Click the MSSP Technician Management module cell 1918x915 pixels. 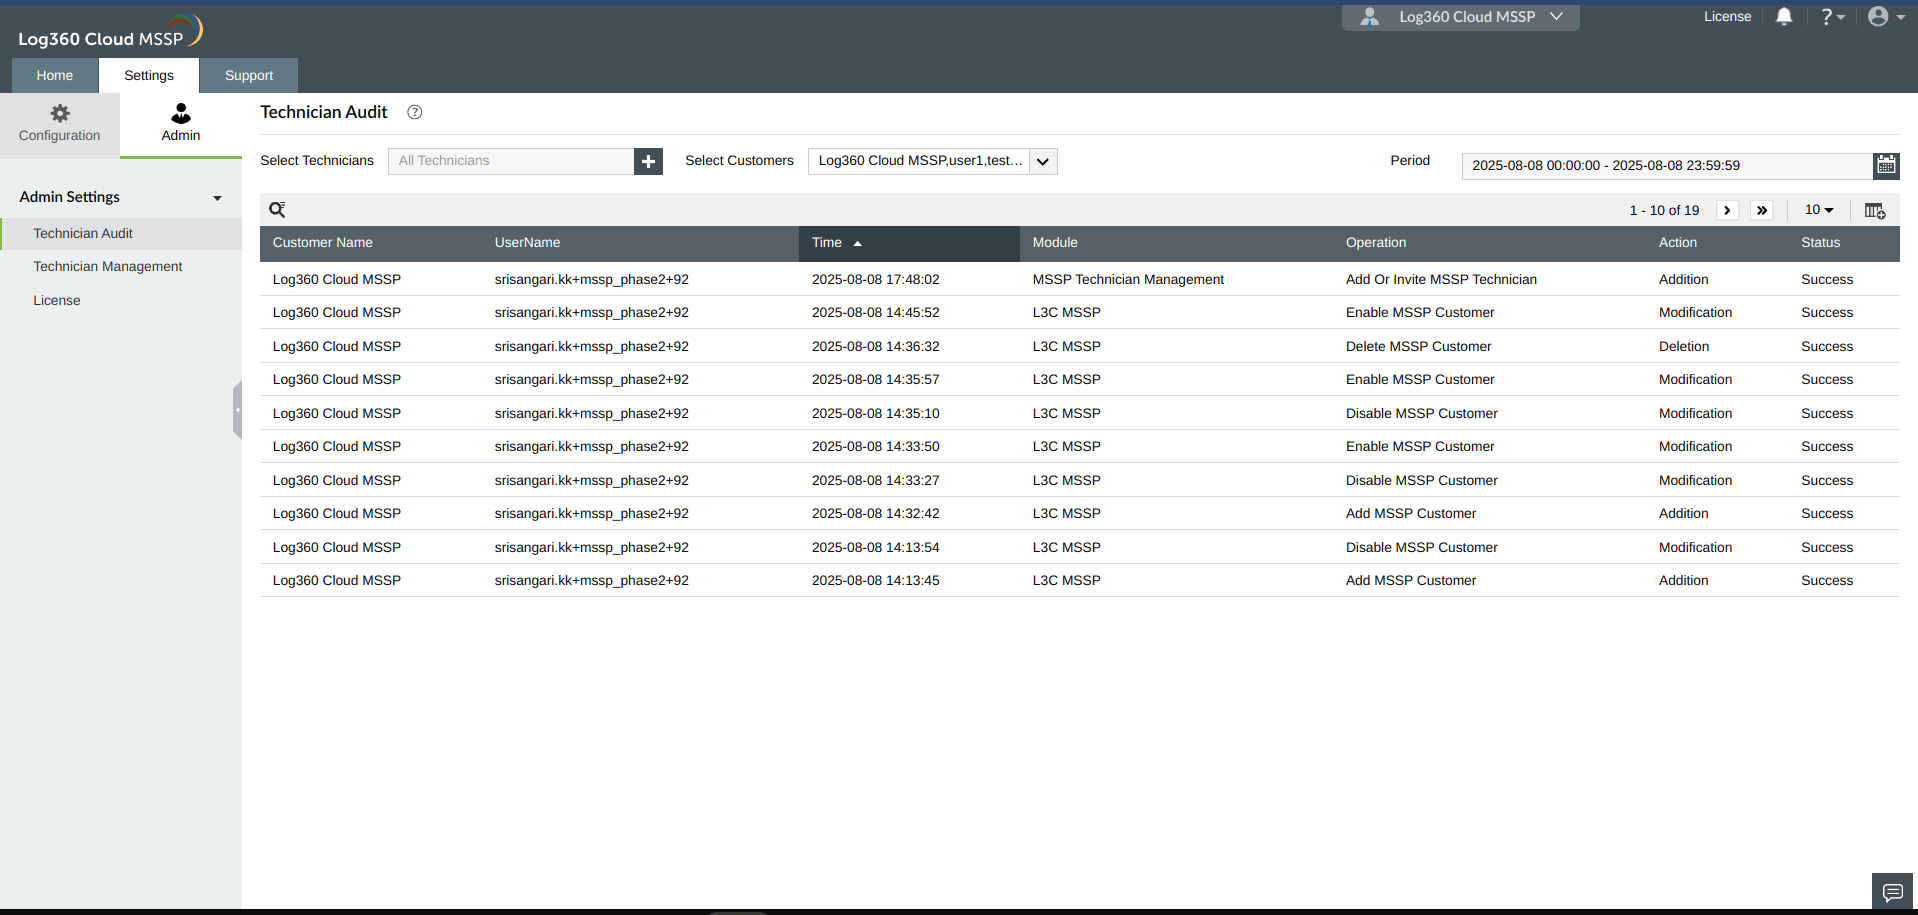tap(1128, 280)
